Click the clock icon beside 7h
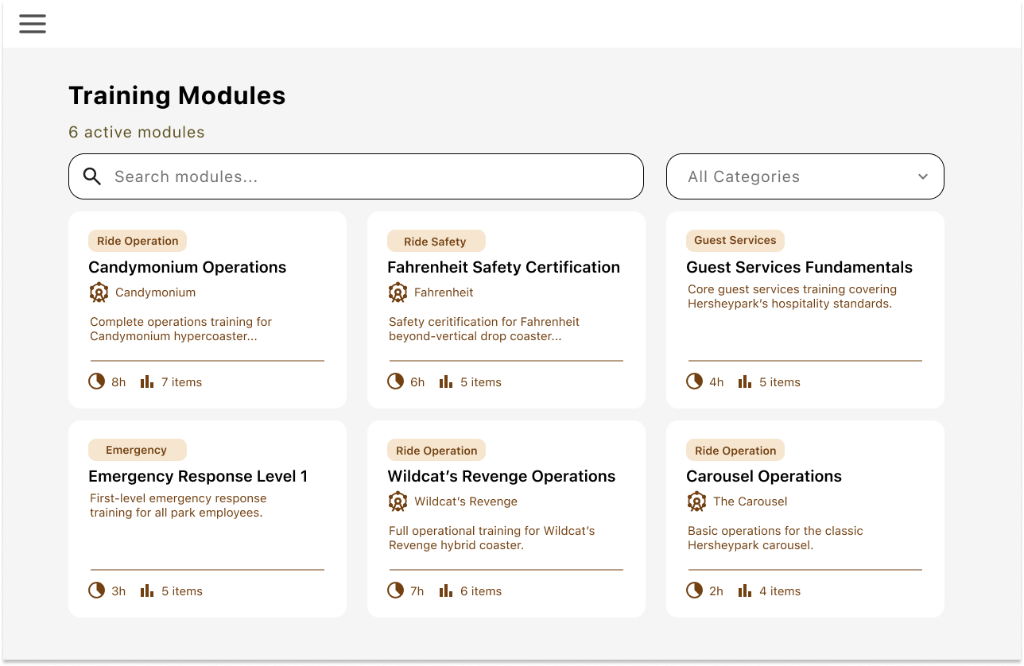Image resolution: width=1024 pixels, height=666 pixels. (x=396, y=590)
